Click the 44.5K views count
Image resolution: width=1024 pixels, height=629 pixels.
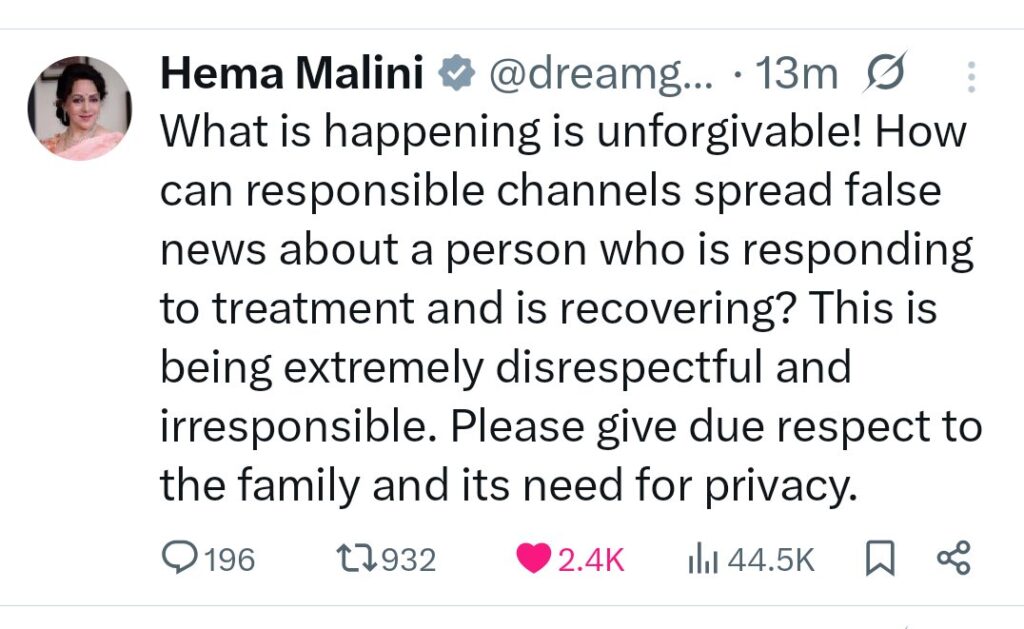click(771, 559)
